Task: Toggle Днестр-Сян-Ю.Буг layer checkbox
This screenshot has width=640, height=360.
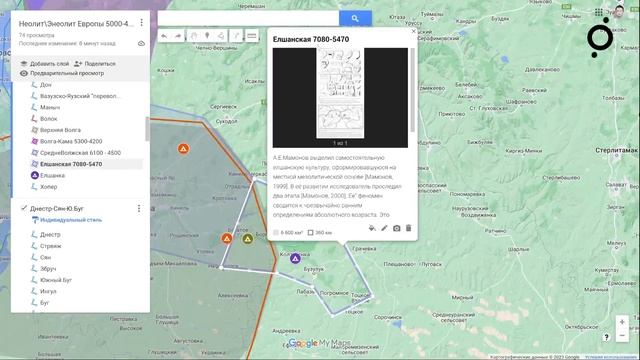Action: pos(24,208)
